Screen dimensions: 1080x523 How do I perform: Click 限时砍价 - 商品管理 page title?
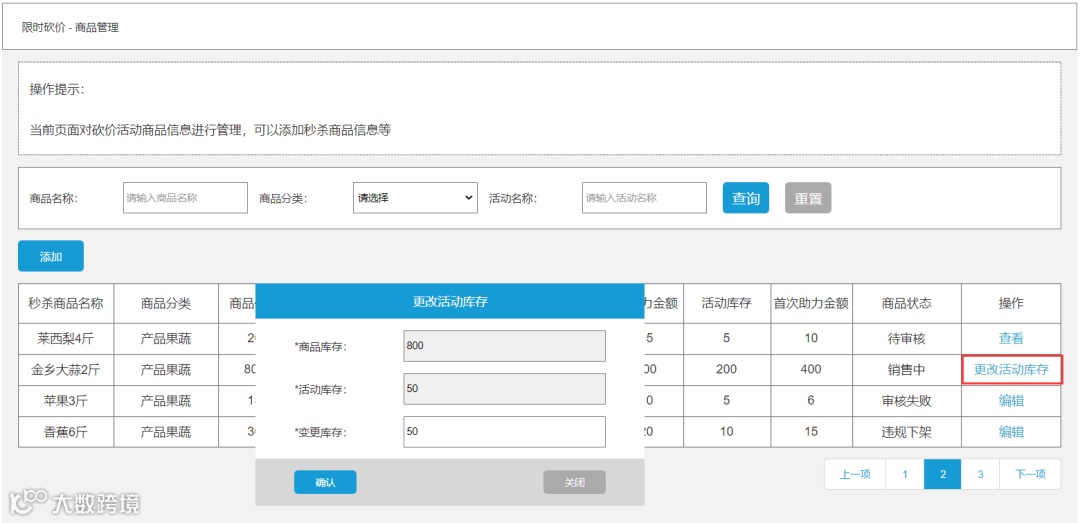click(x=70, y=28)
